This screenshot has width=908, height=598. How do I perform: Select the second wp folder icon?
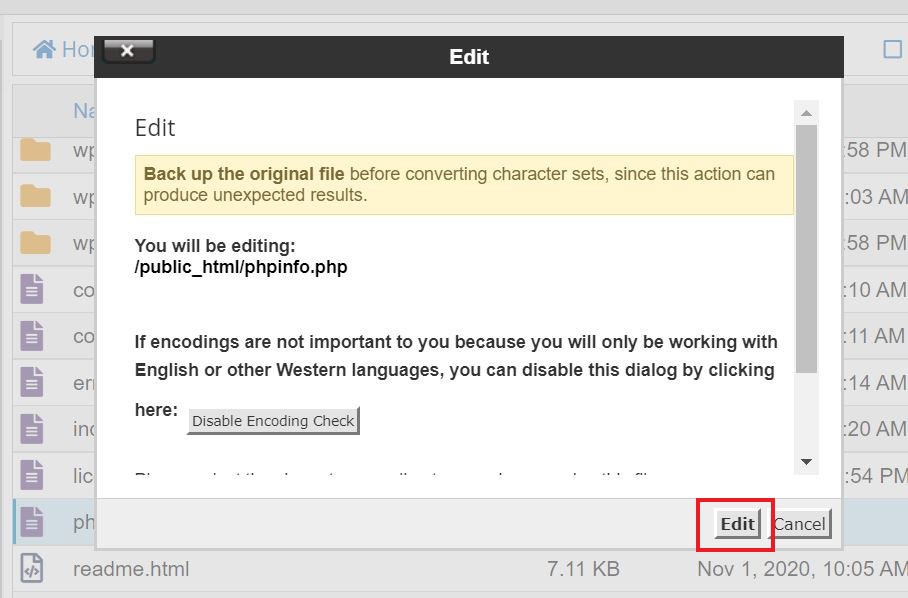click(x=35, y=196)
